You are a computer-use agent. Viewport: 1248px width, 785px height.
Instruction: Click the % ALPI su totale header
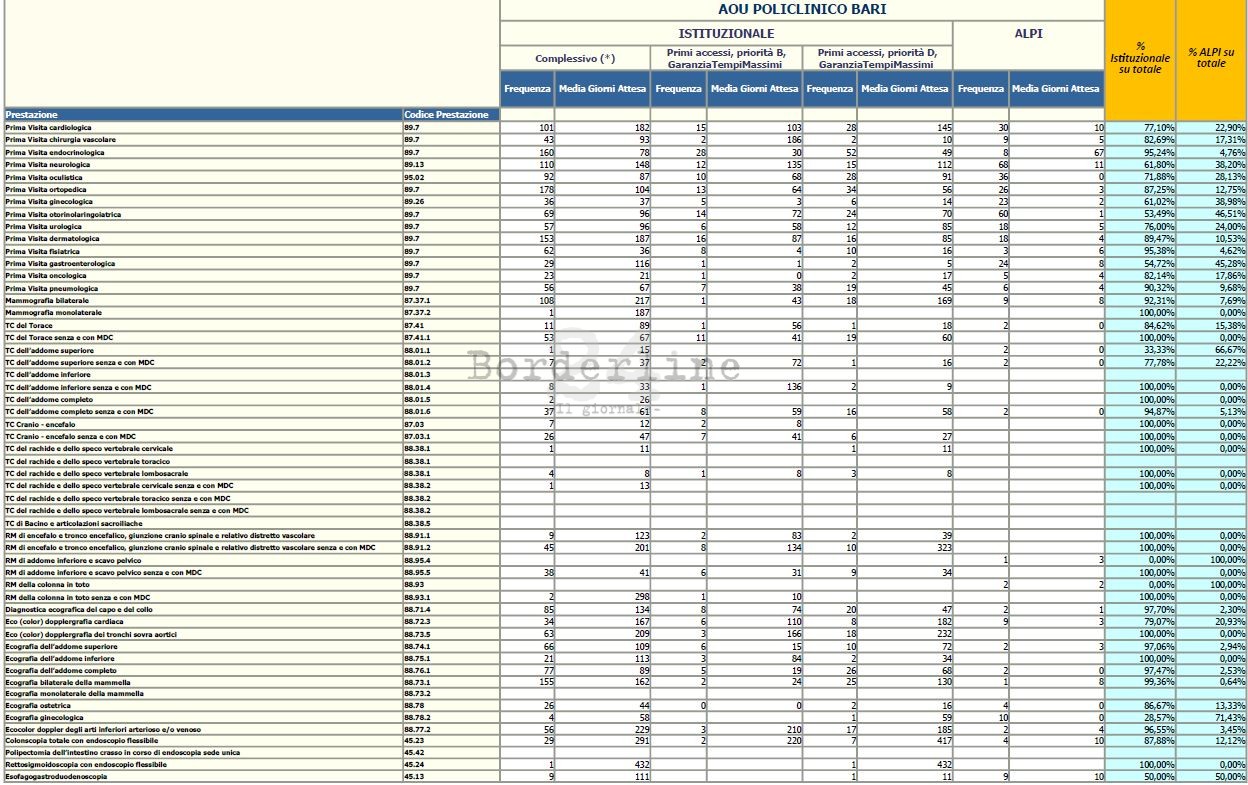[x=1211, y=57]
